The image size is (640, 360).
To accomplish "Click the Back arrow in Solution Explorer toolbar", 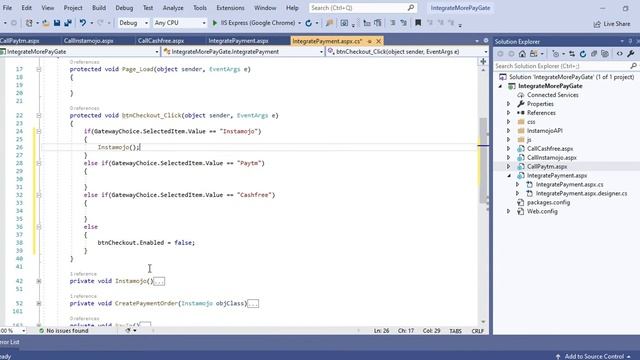I will [x=500, y=54].
